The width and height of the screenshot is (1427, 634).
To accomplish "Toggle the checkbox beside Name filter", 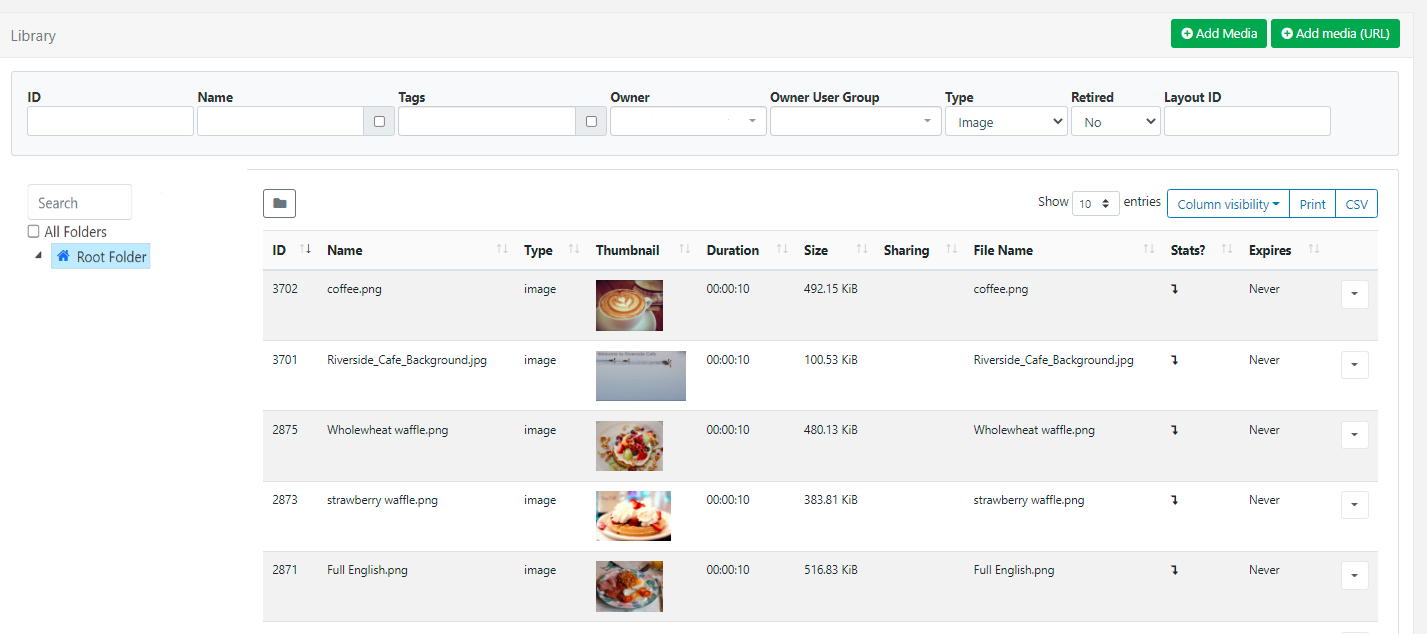I will [x=379, y=122].
